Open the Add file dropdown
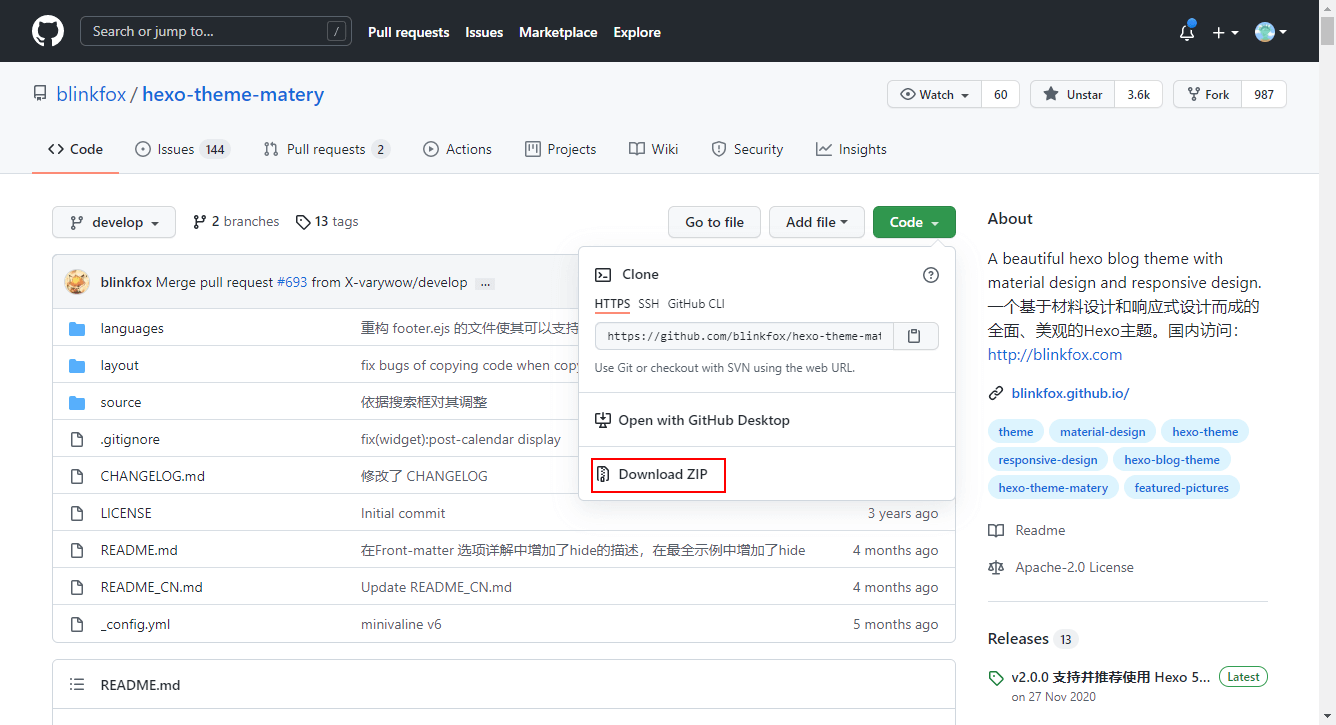1336x725 pixels. click(817, 222)
